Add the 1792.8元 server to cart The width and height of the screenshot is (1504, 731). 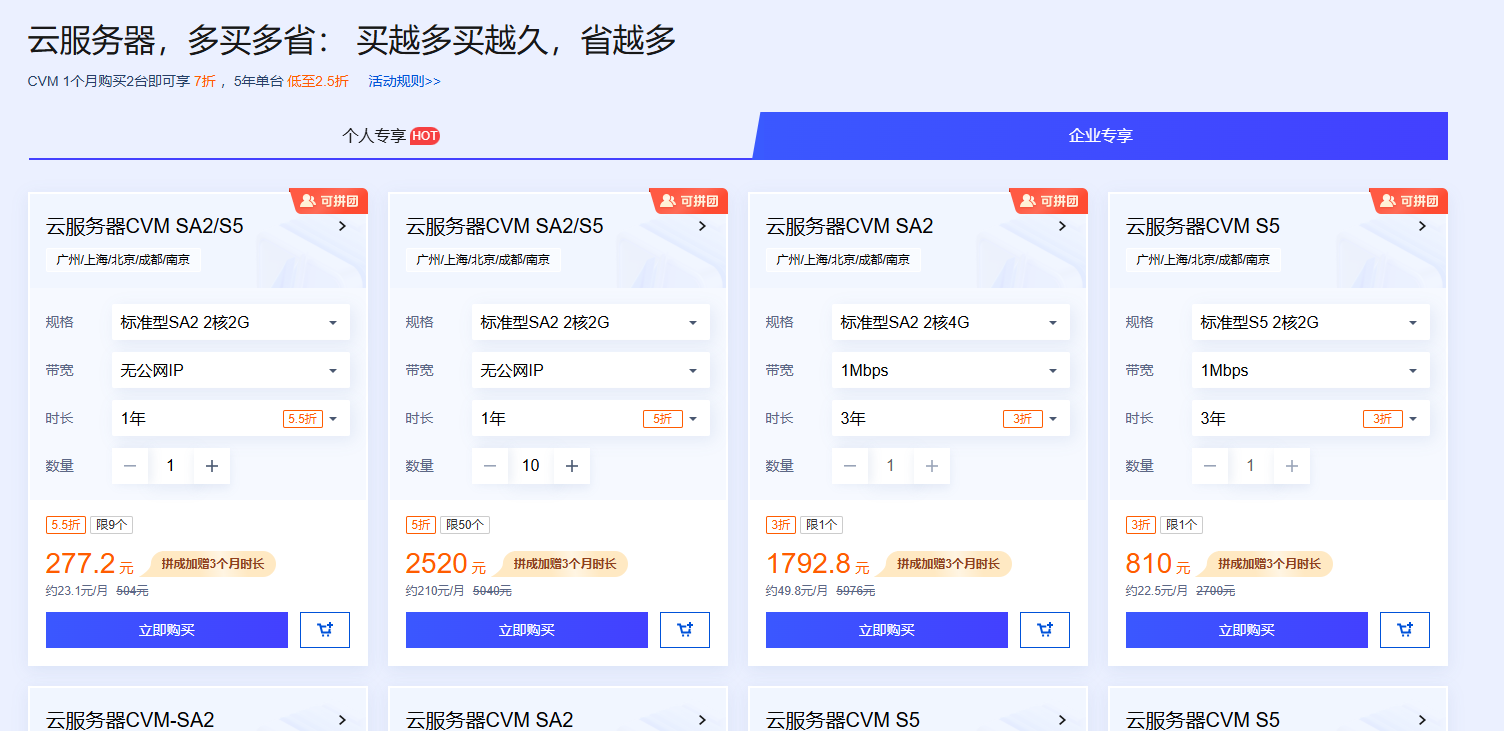point(1045,630)
